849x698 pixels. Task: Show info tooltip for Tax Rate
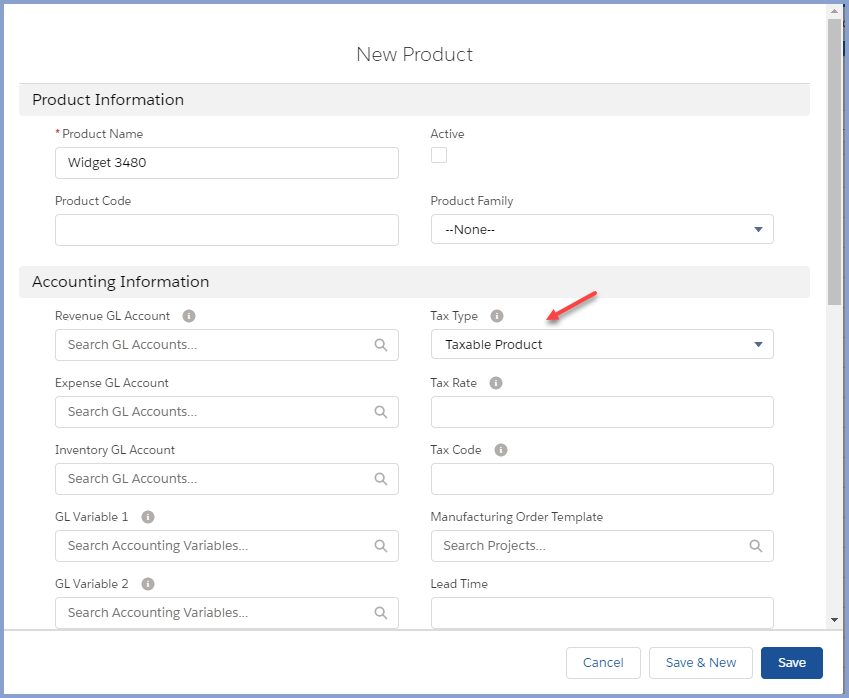click(496, 383)
